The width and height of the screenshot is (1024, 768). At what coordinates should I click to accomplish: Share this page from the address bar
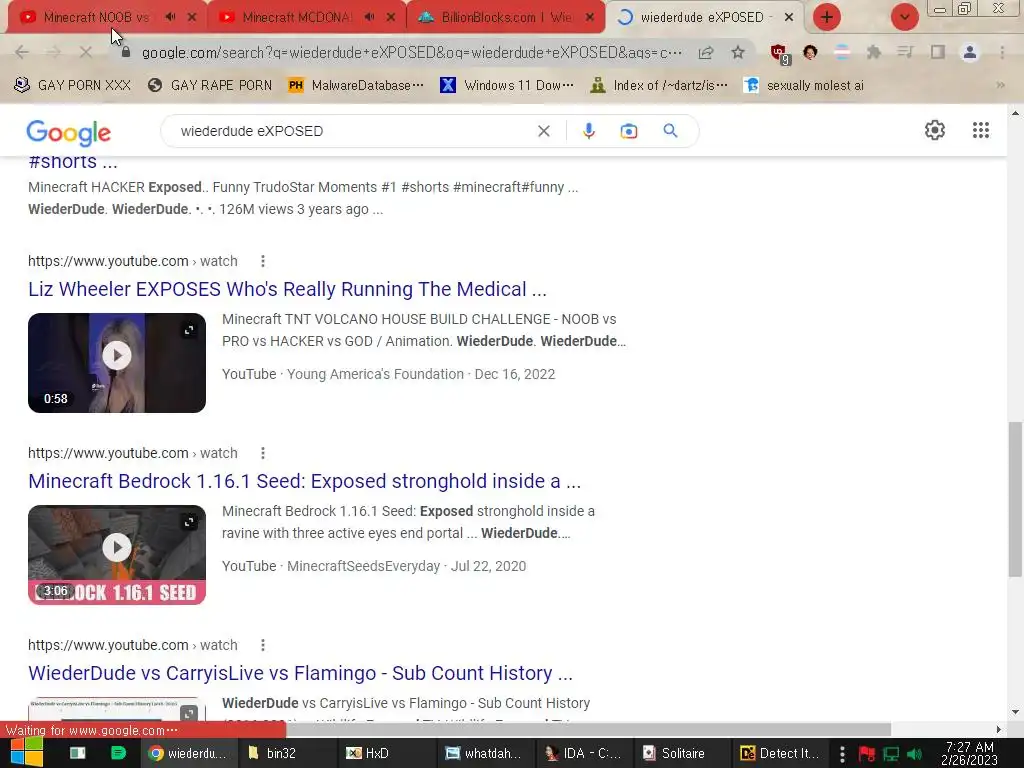click(706, 52)
